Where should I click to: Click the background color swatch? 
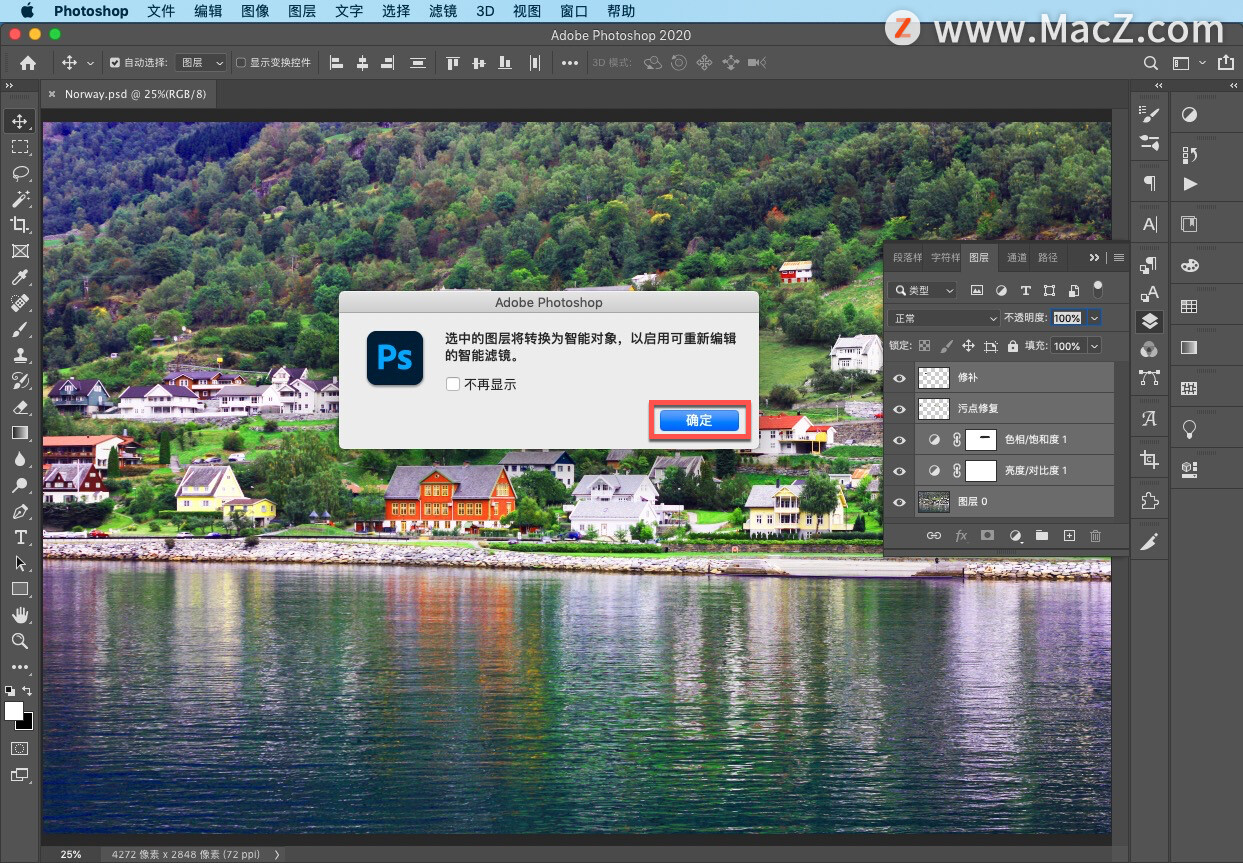[27, 723]
